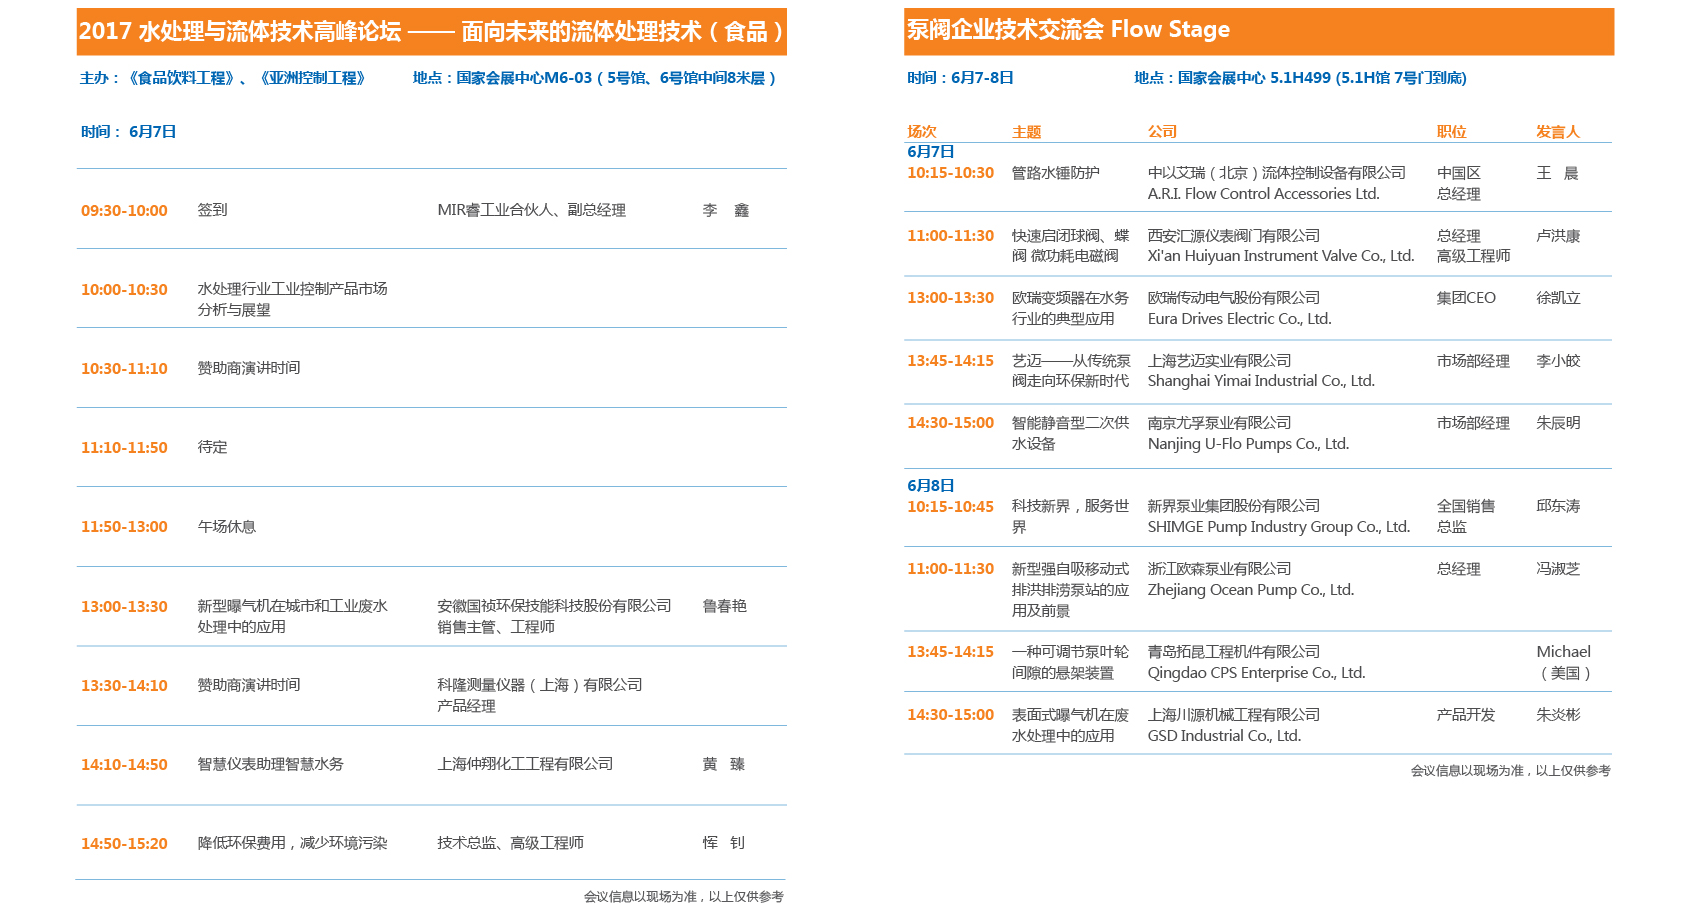Click the SHIMGE Pump Industry Group company name
Viewport: 1689px width, 912px height.
pos(1278,527)
